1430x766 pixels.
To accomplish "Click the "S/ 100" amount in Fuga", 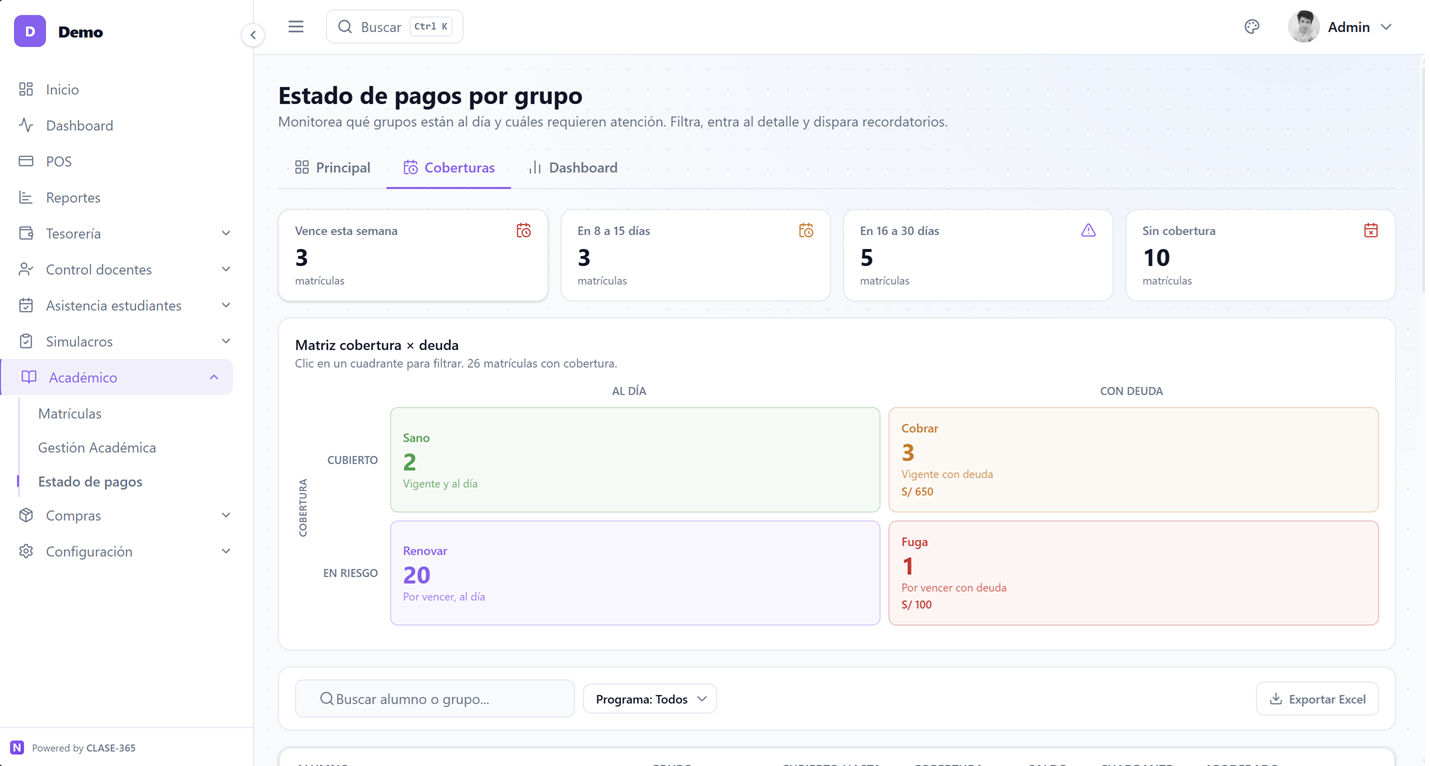I will [x=916, y=605].
